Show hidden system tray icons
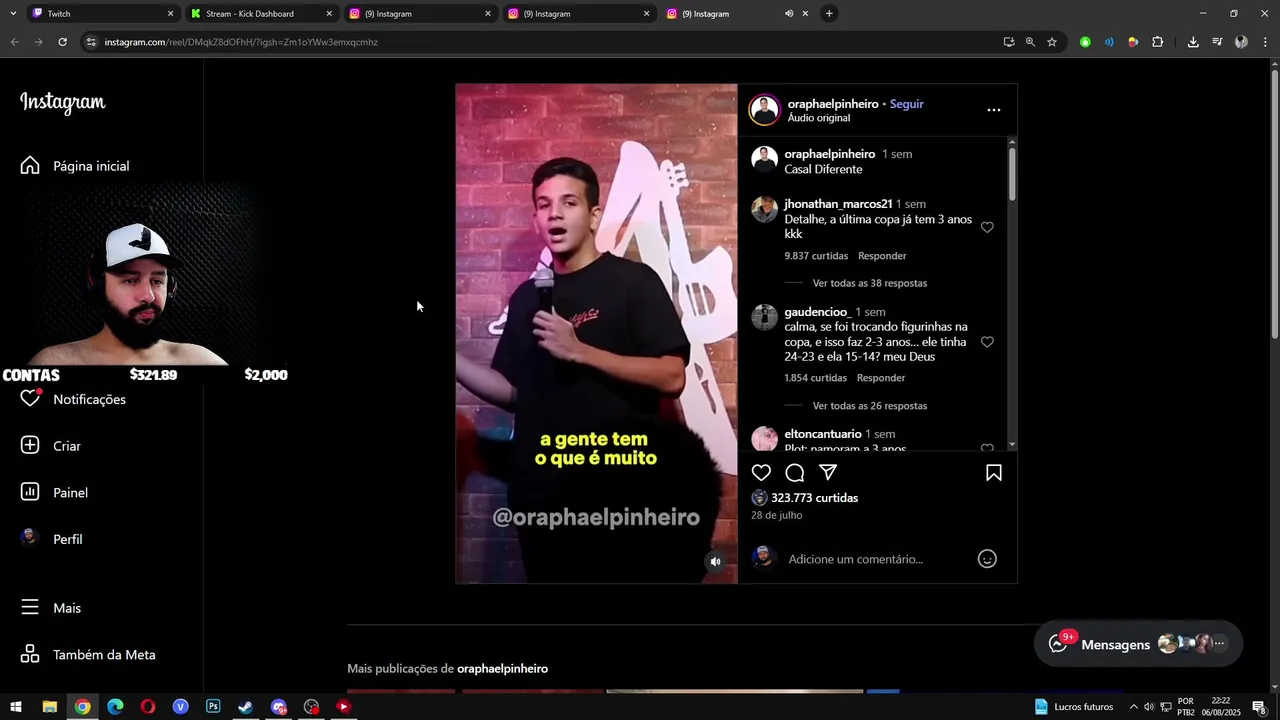1280x720 pixels. (1133, 707)
